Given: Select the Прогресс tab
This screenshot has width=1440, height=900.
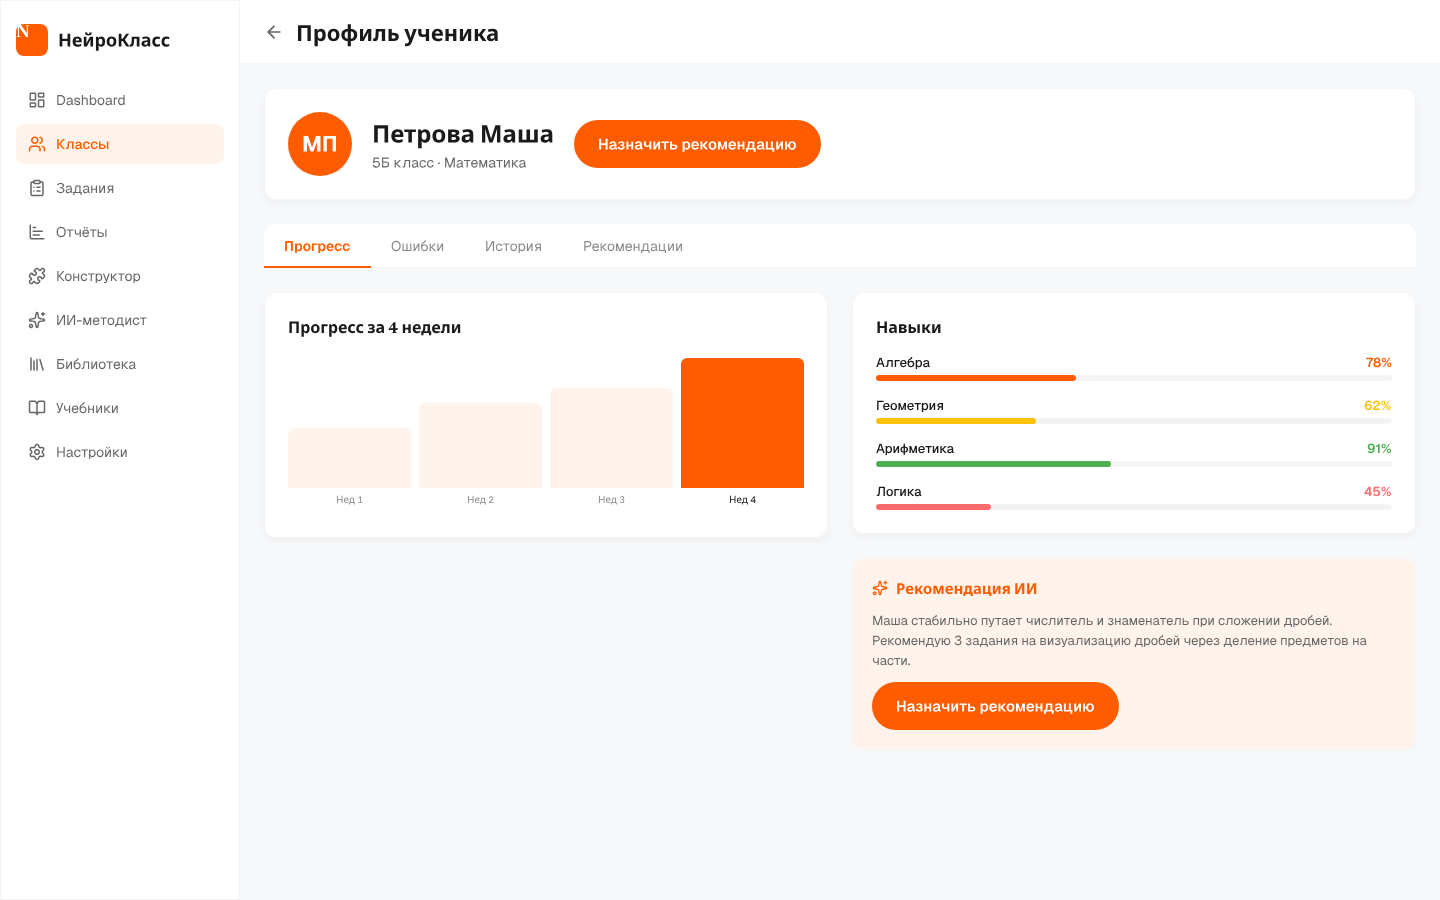Looking at the screenshot, I should [x=317, y=245].
